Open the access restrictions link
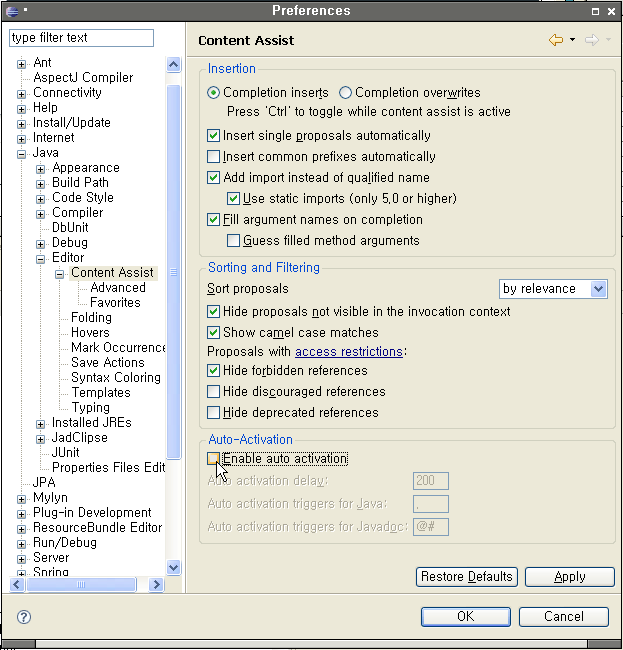 tap(349, 352)
